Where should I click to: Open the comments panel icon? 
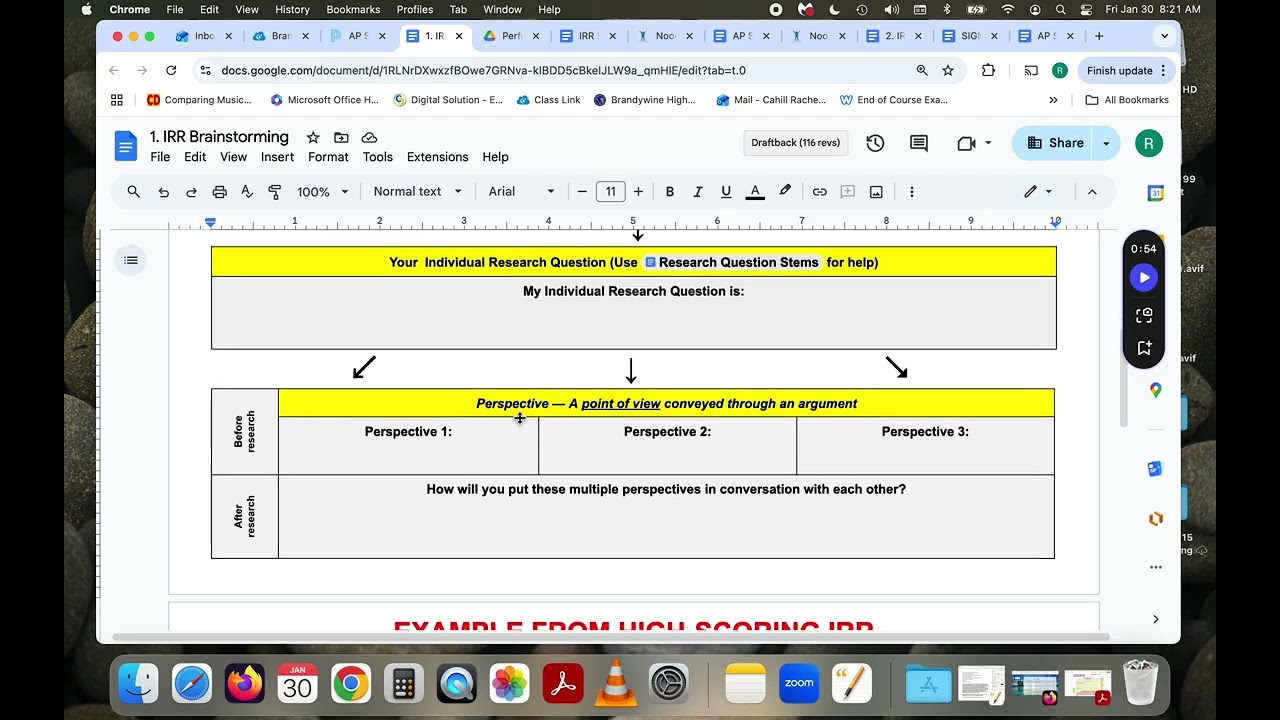pyautogui.click(x=919, y=143)
